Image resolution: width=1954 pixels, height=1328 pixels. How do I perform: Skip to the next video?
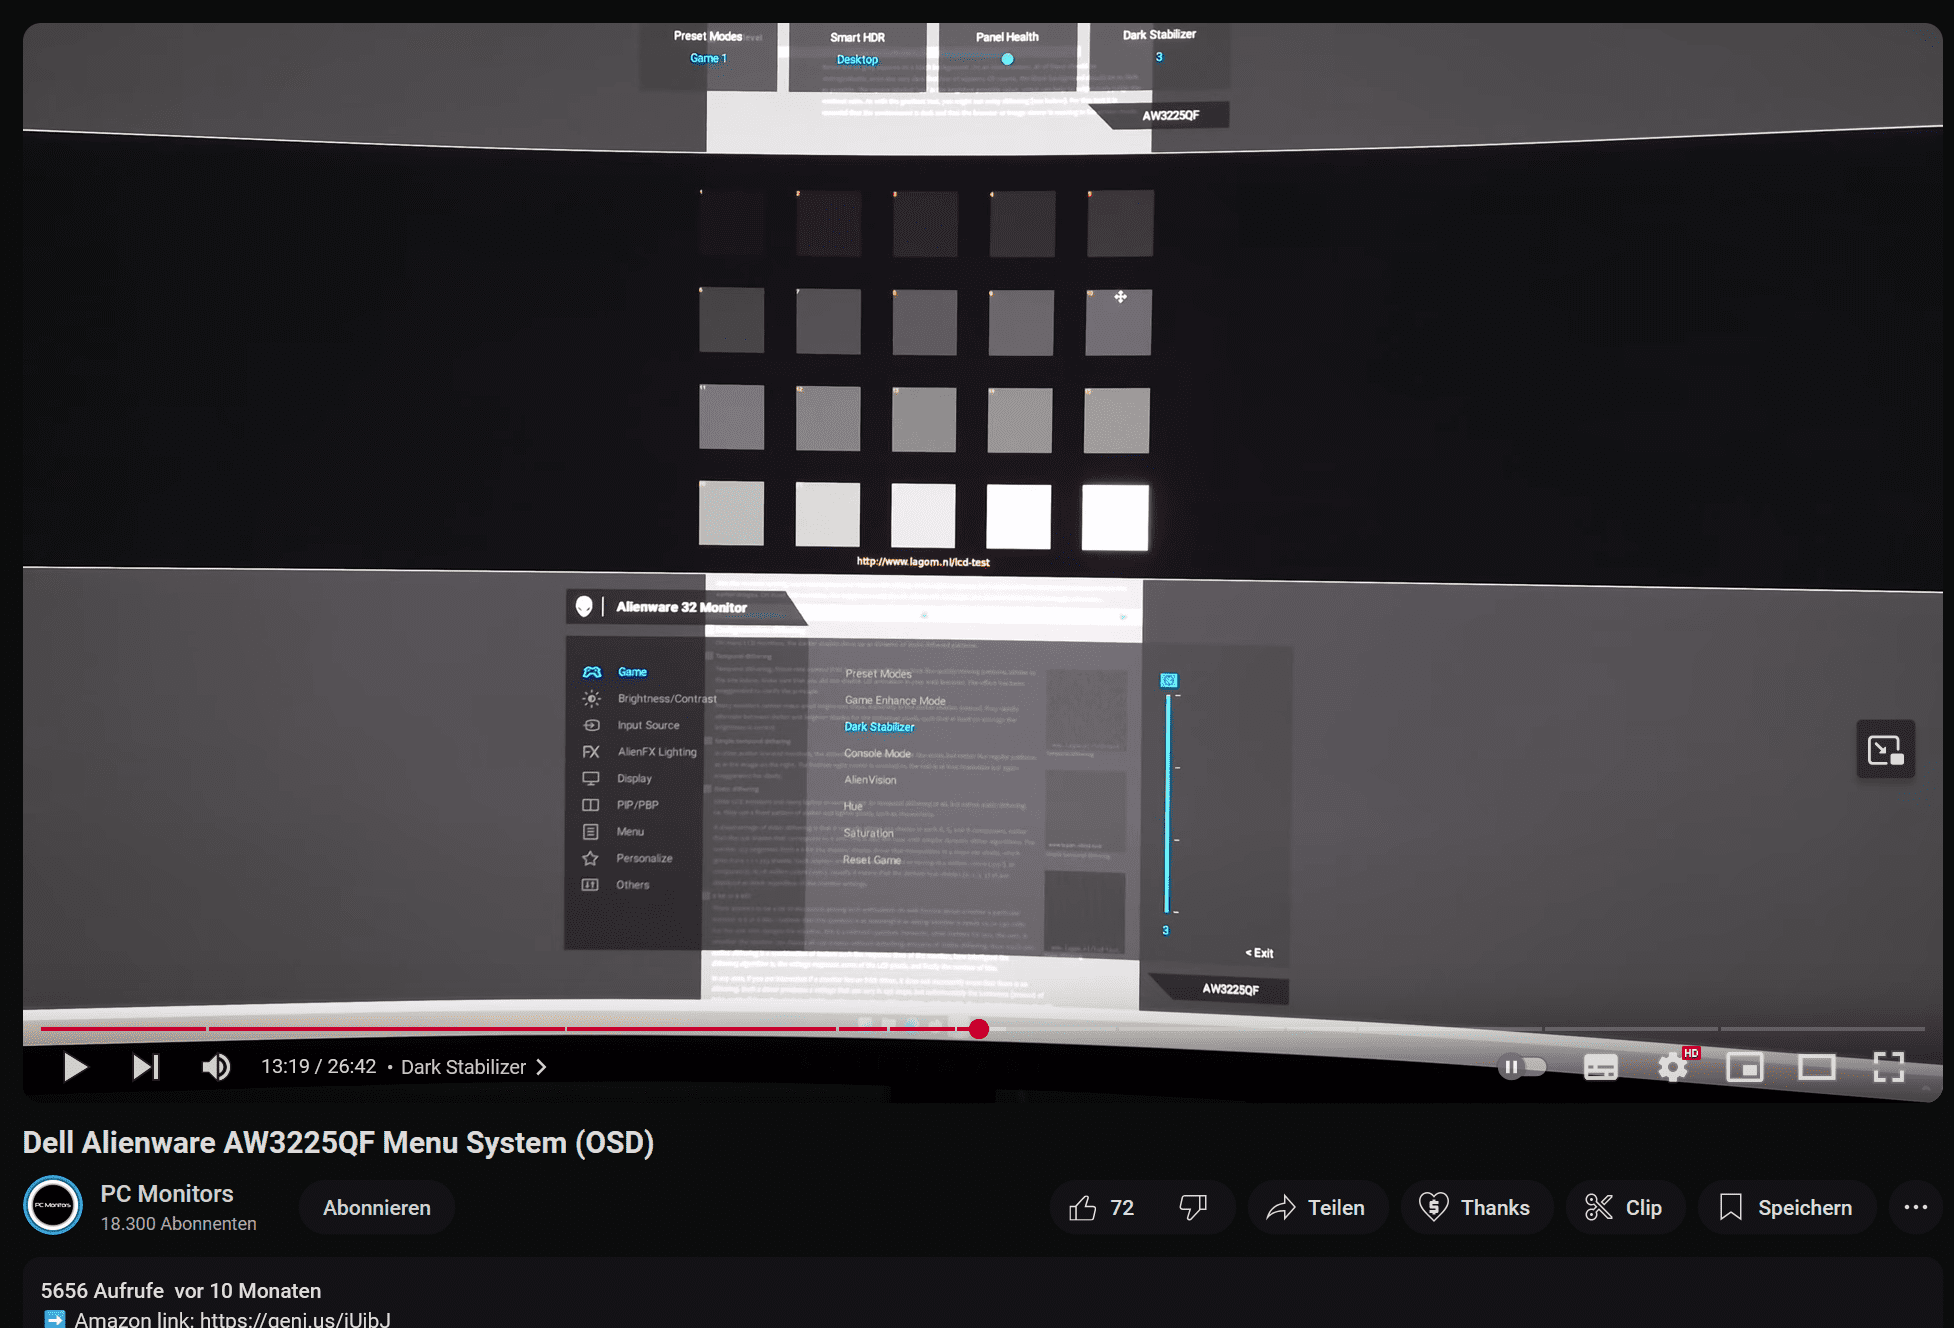pyautogui.click(x=146, y=1067)
